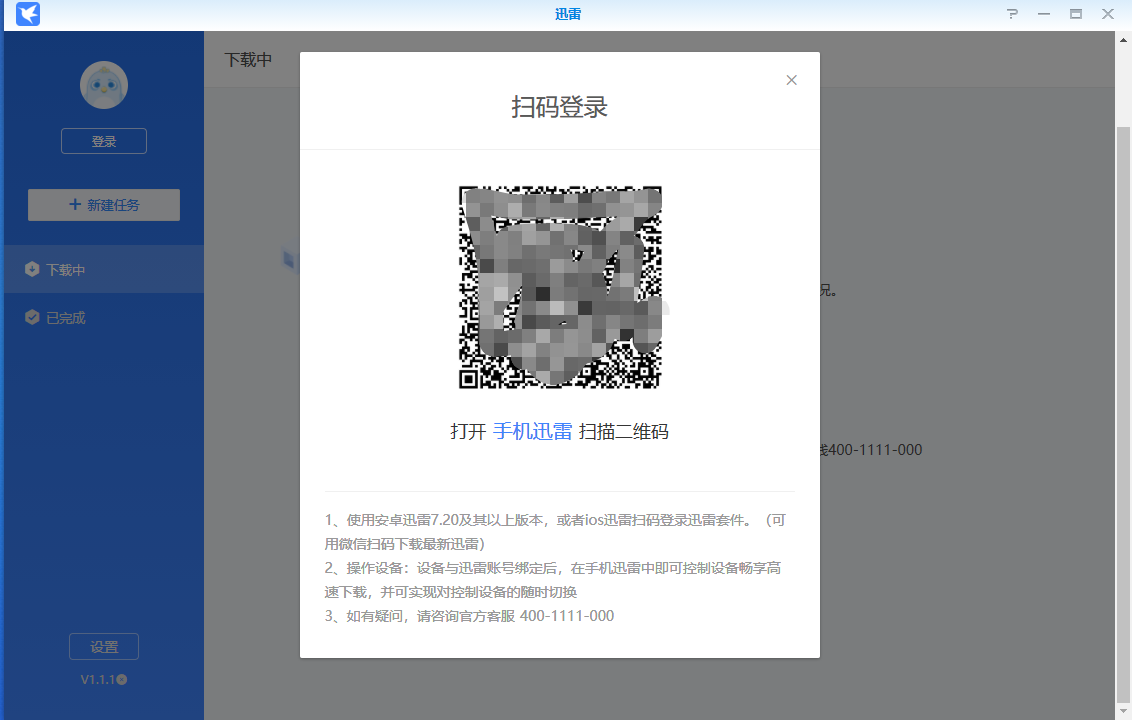Image resolution: width=1132 pixels, height=720 pixels.
Task: Open settings using the 设置 button
Action: click(x=103, y=646)
